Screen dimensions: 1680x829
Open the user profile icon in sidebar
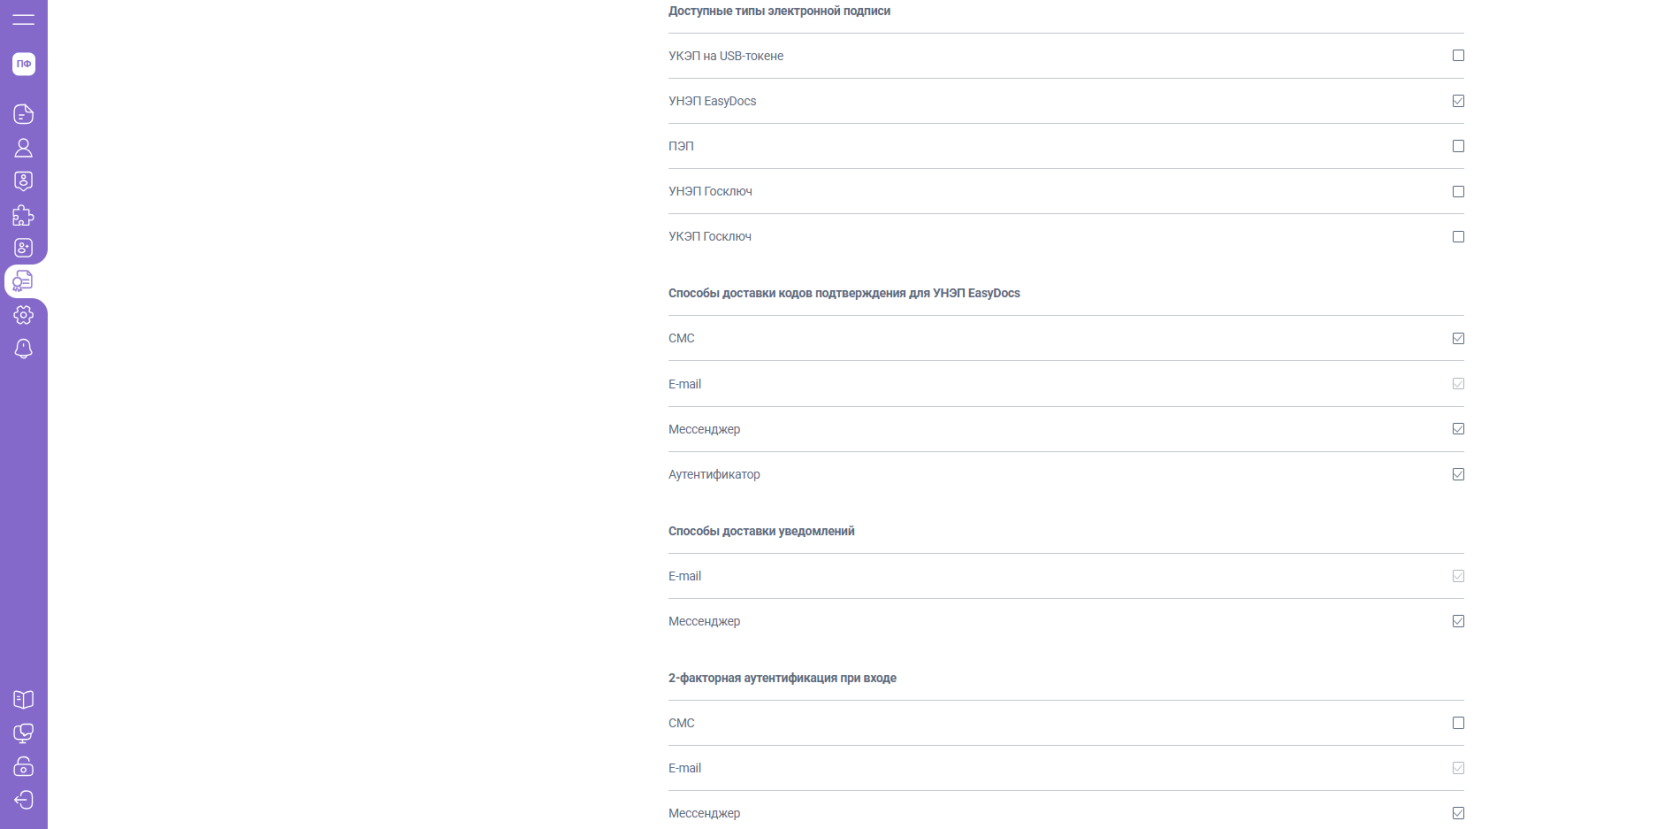tap(23, 148)
